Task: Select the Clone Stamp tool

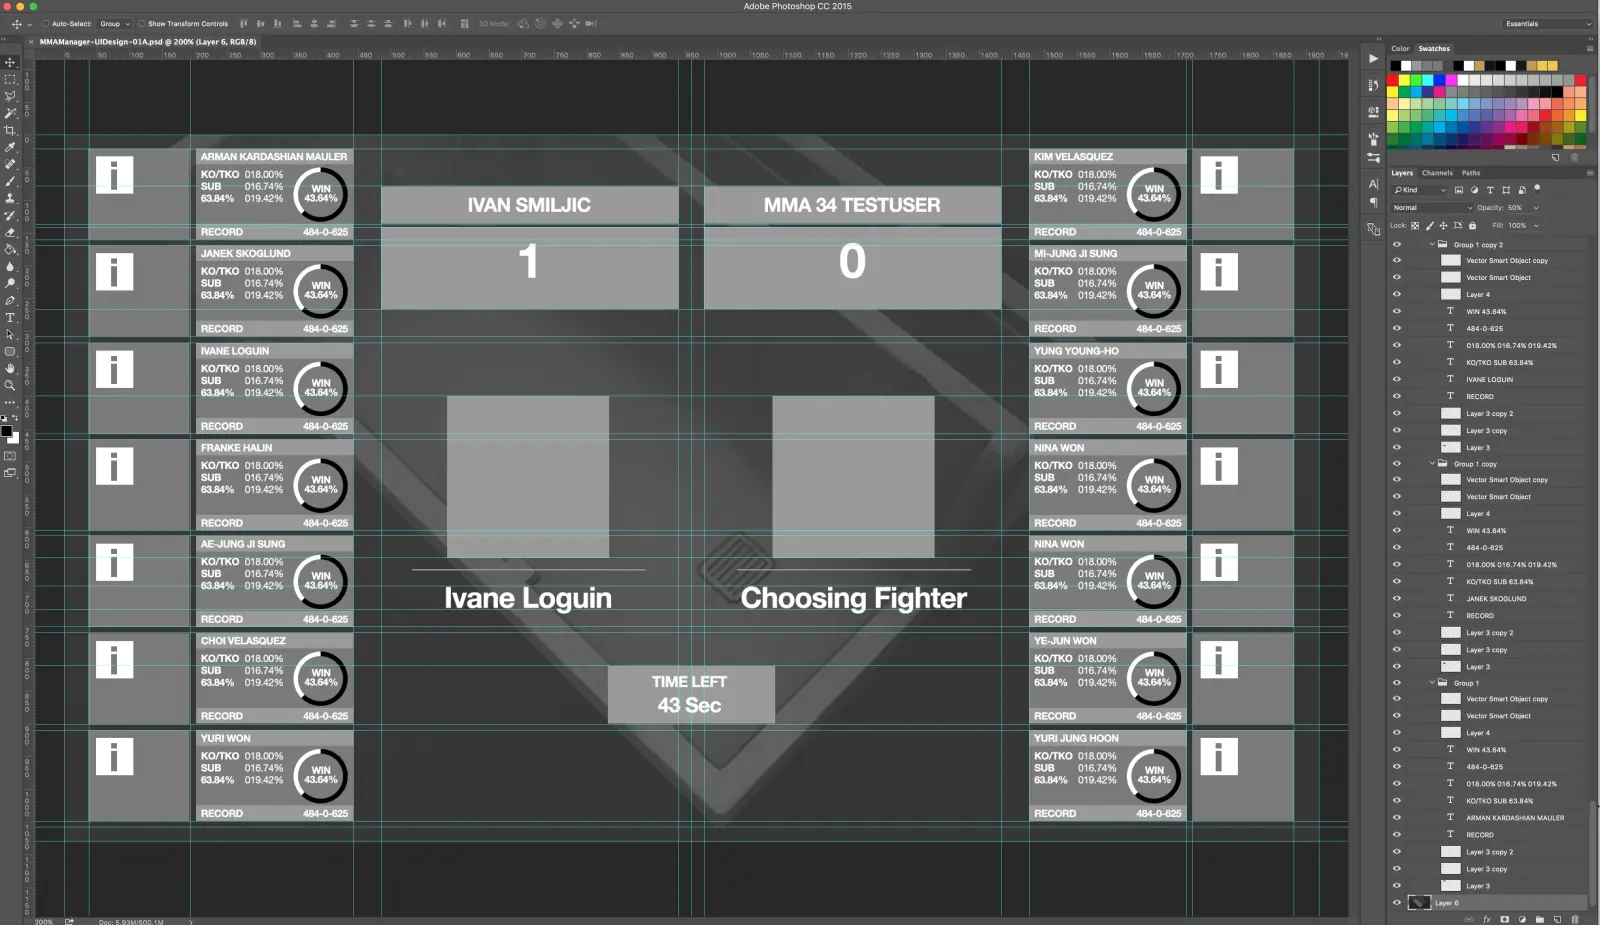Action: [x=10, y=198]
